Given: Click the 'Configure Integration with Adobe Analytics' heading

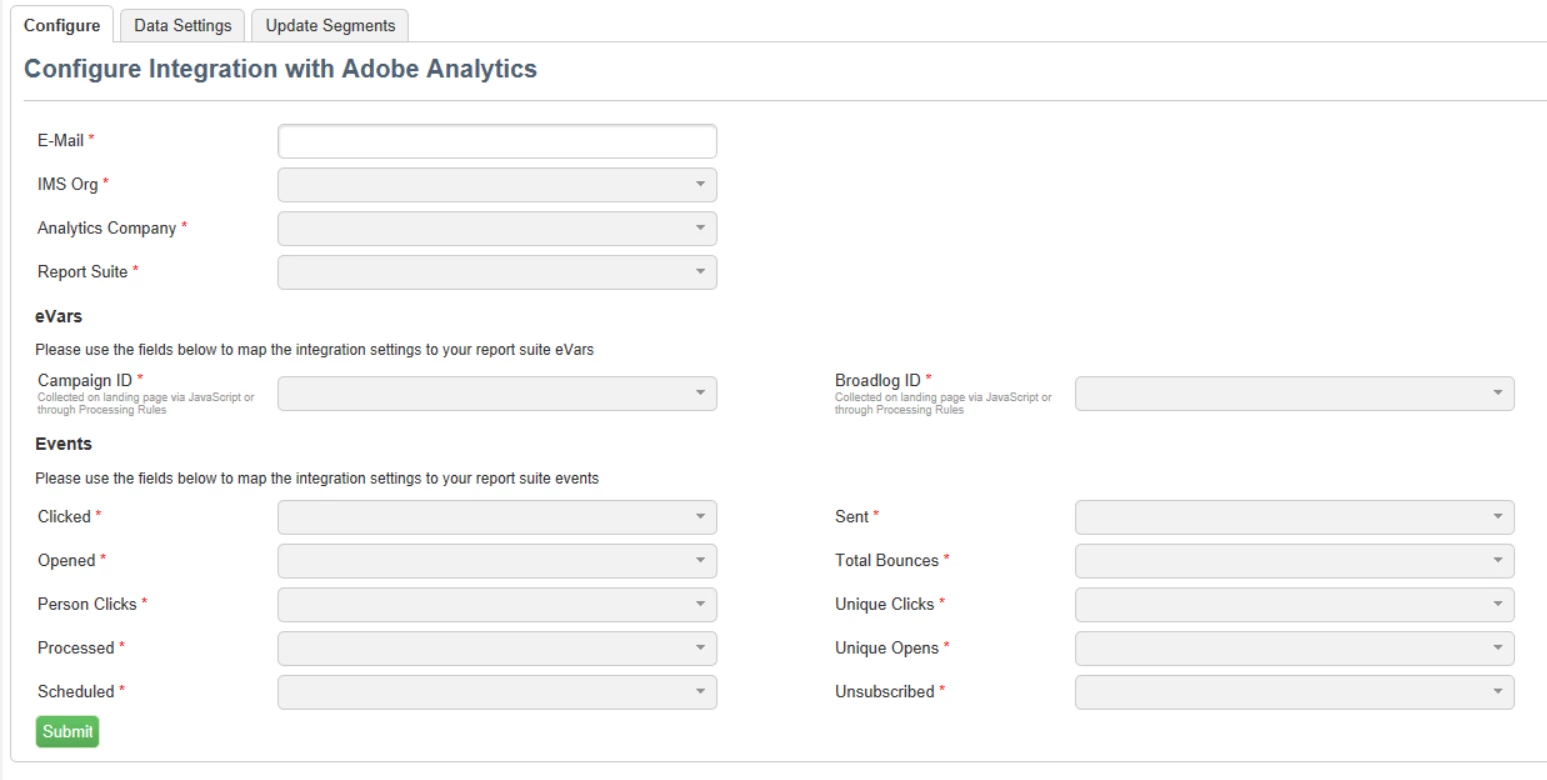Looking at the screenshot, I should (281, 70).
